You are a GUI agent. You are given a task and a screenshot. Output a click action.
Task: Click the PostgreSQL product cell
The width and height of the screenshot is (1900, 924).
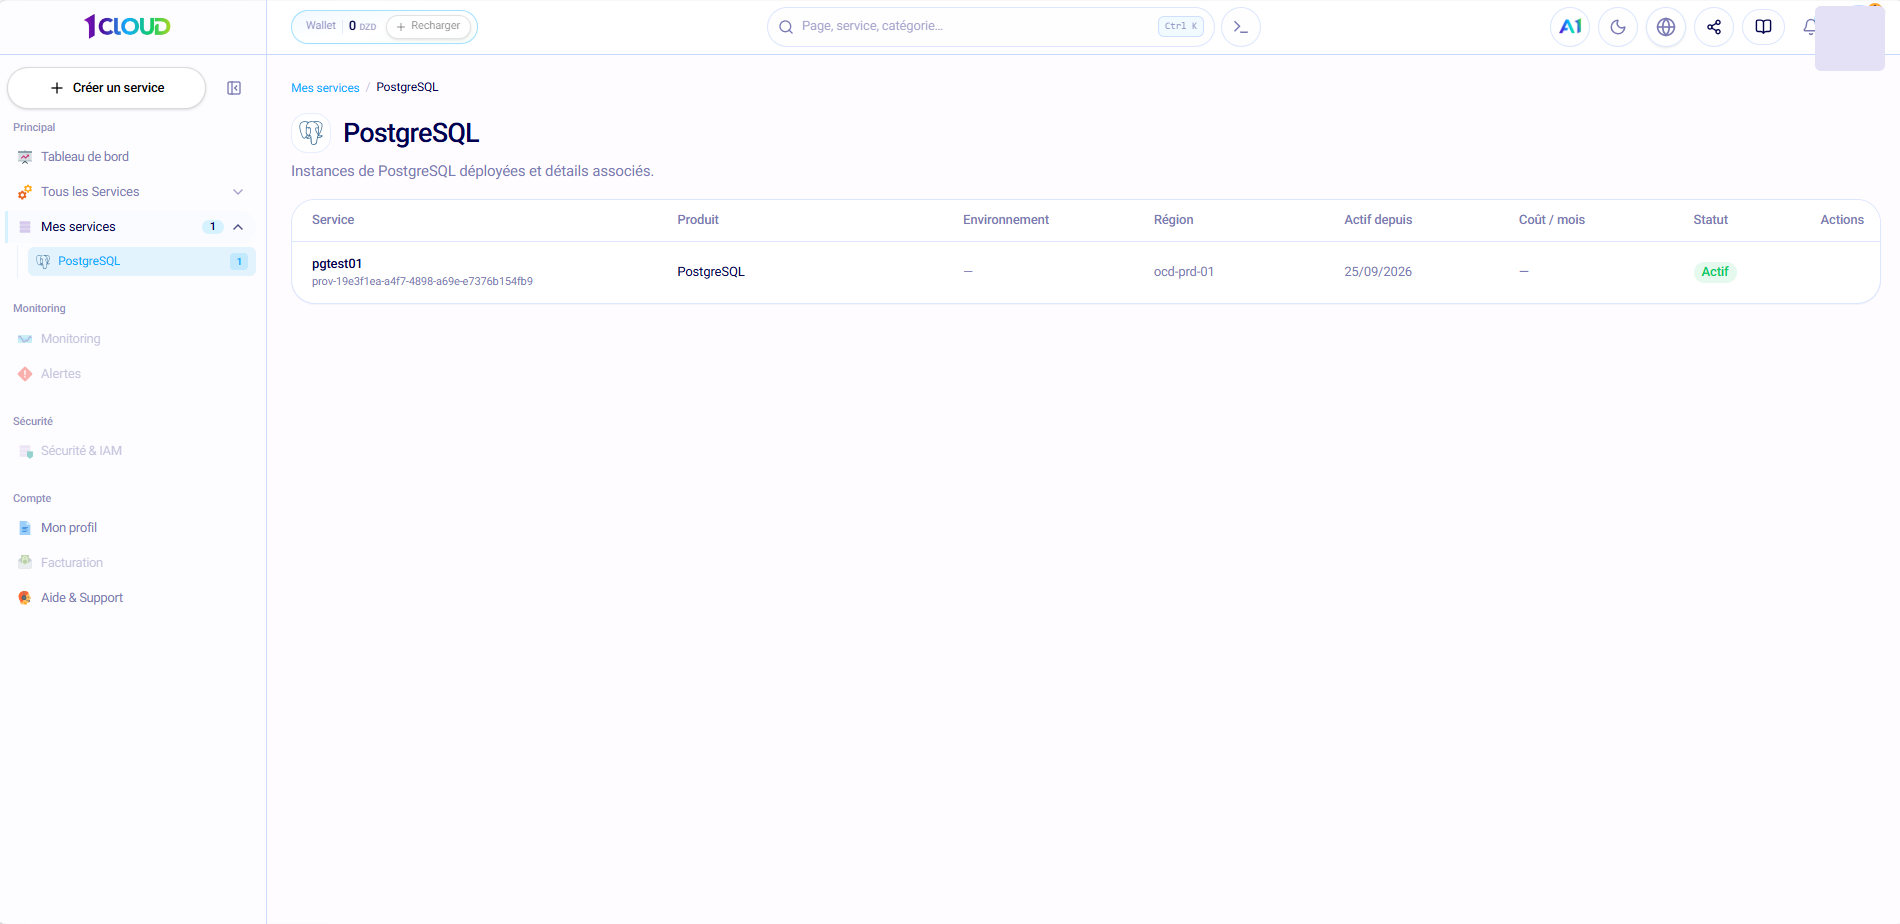point(711,272)
